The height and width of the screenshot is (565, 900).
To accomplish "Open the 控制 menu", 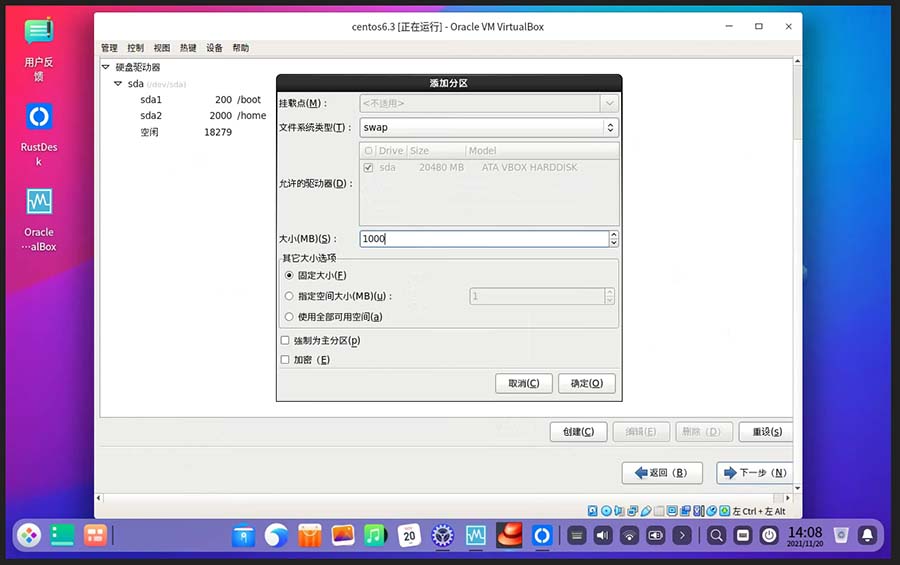I will click(135, 48).
